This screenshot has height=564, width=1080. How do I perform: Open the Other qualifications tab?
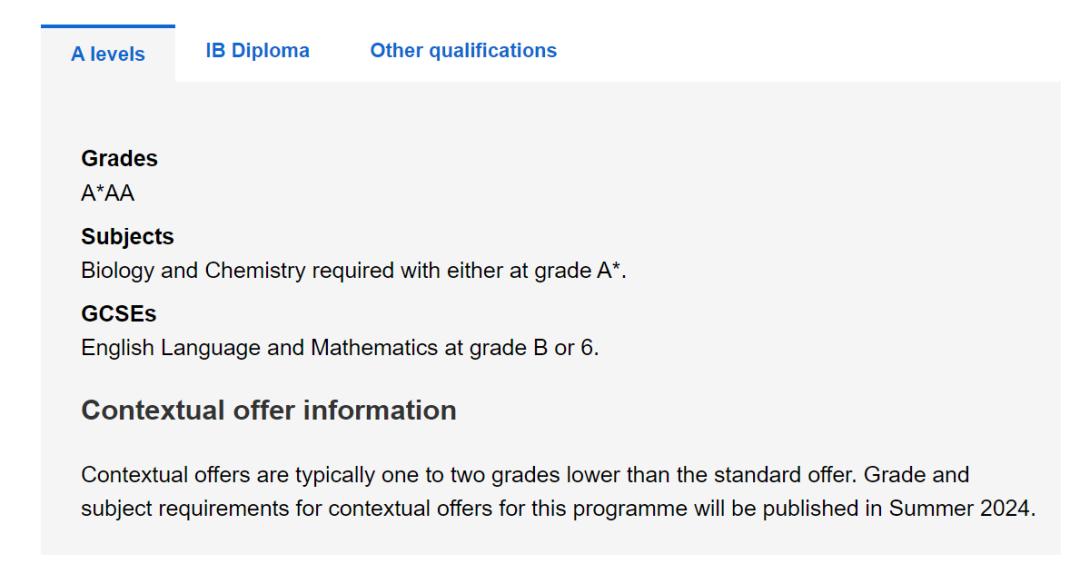[463, 50]
